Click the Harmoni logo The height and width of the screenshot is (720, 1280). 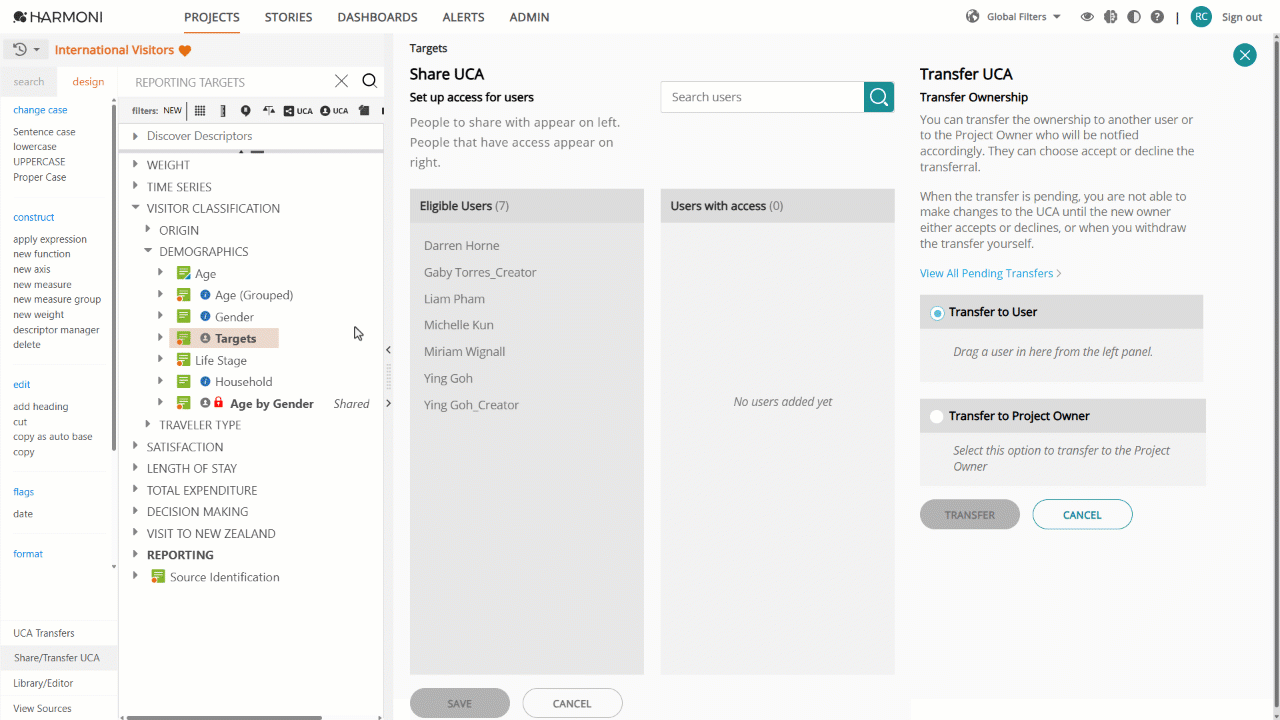pyautogui.click(x=57, y=17)
